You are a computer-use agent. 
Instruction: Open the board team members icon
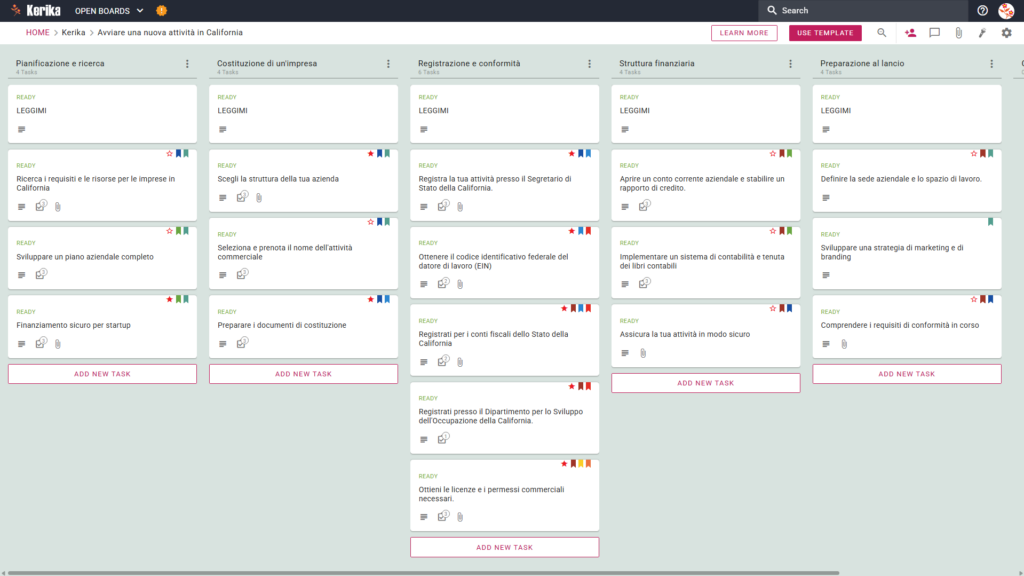pyautogui.click(x=910, y=33)
